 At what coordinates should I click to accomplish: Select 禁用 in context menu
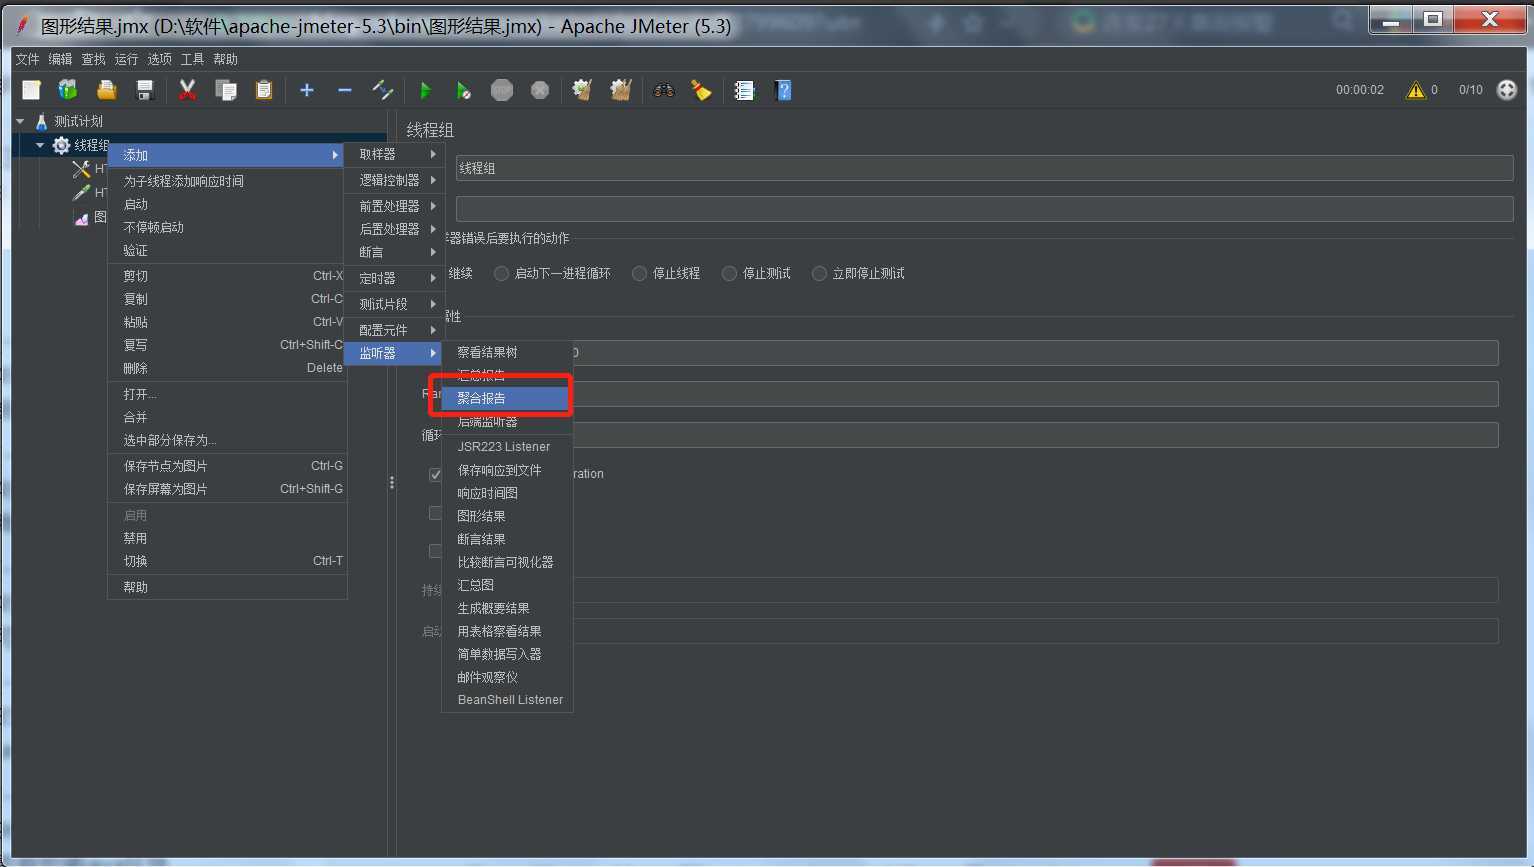(x=227, y=538)
